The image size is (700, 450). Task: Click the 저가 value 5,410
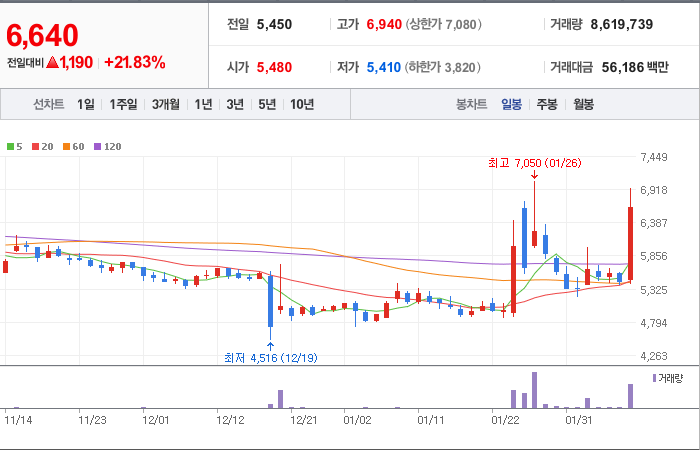click(384, 67)
